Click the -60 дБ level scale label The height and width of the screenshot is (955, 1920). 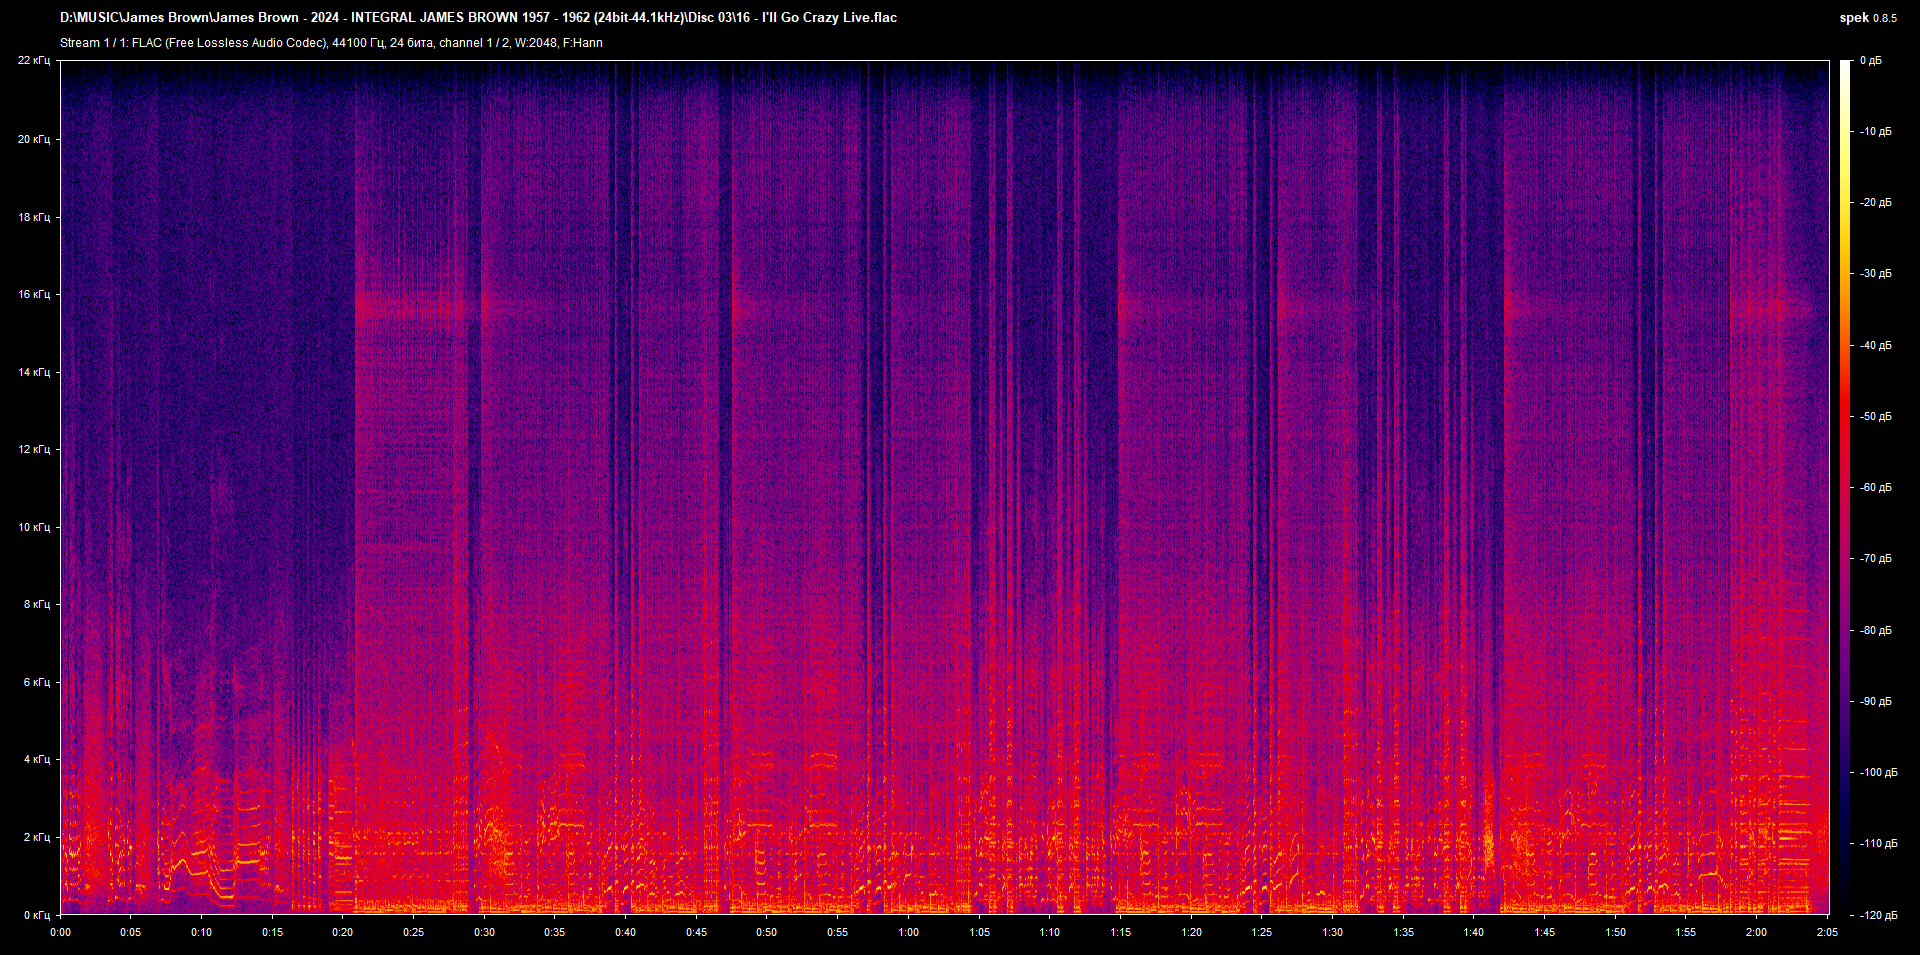[1875, 488]
